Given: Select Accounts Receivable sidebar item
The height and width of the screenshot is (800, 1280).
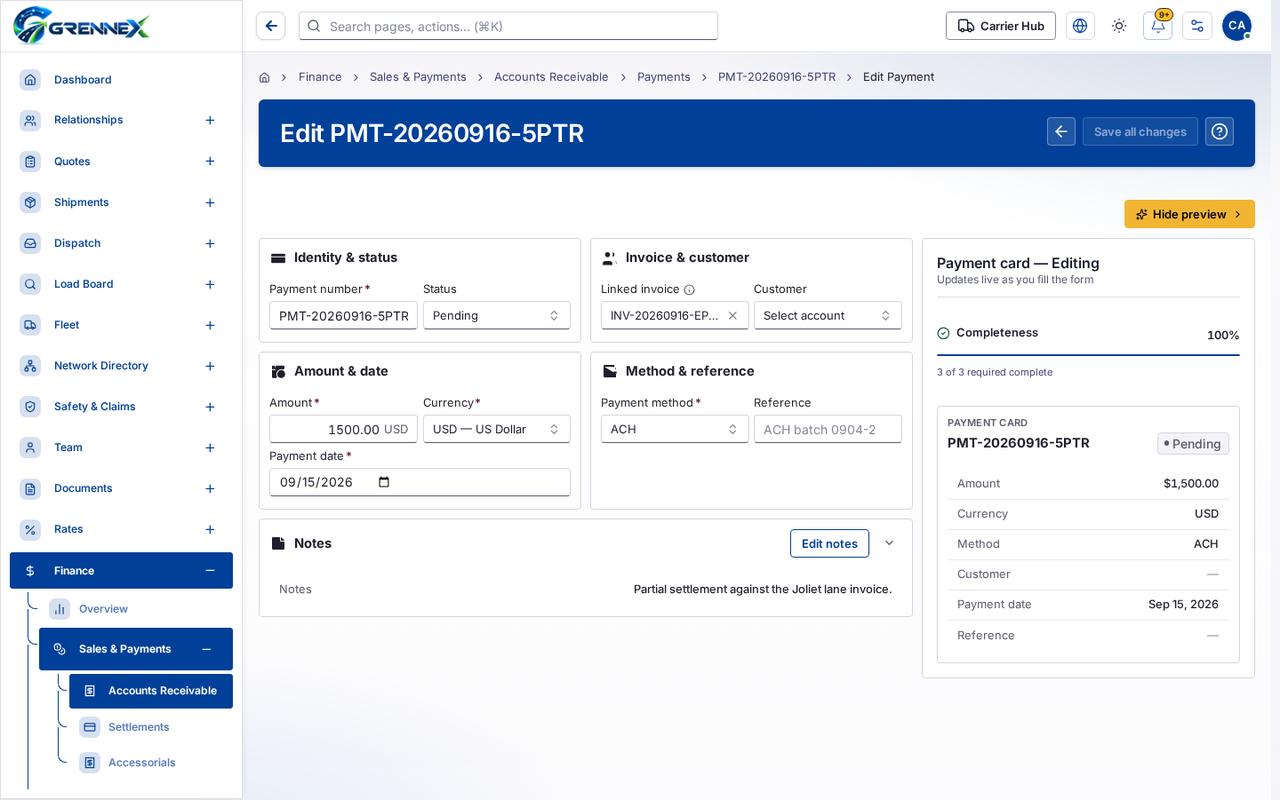Looking at the screenshot, I should [x=151, y=691].
